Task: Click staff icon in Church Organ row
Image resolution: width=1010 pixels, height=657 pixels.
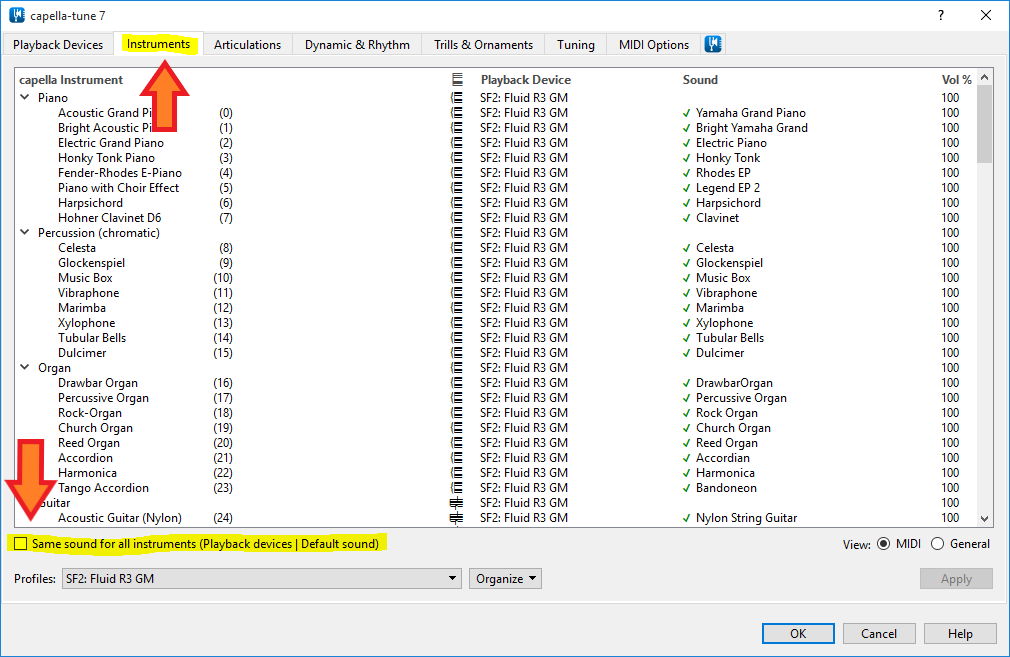Action: 456,428
